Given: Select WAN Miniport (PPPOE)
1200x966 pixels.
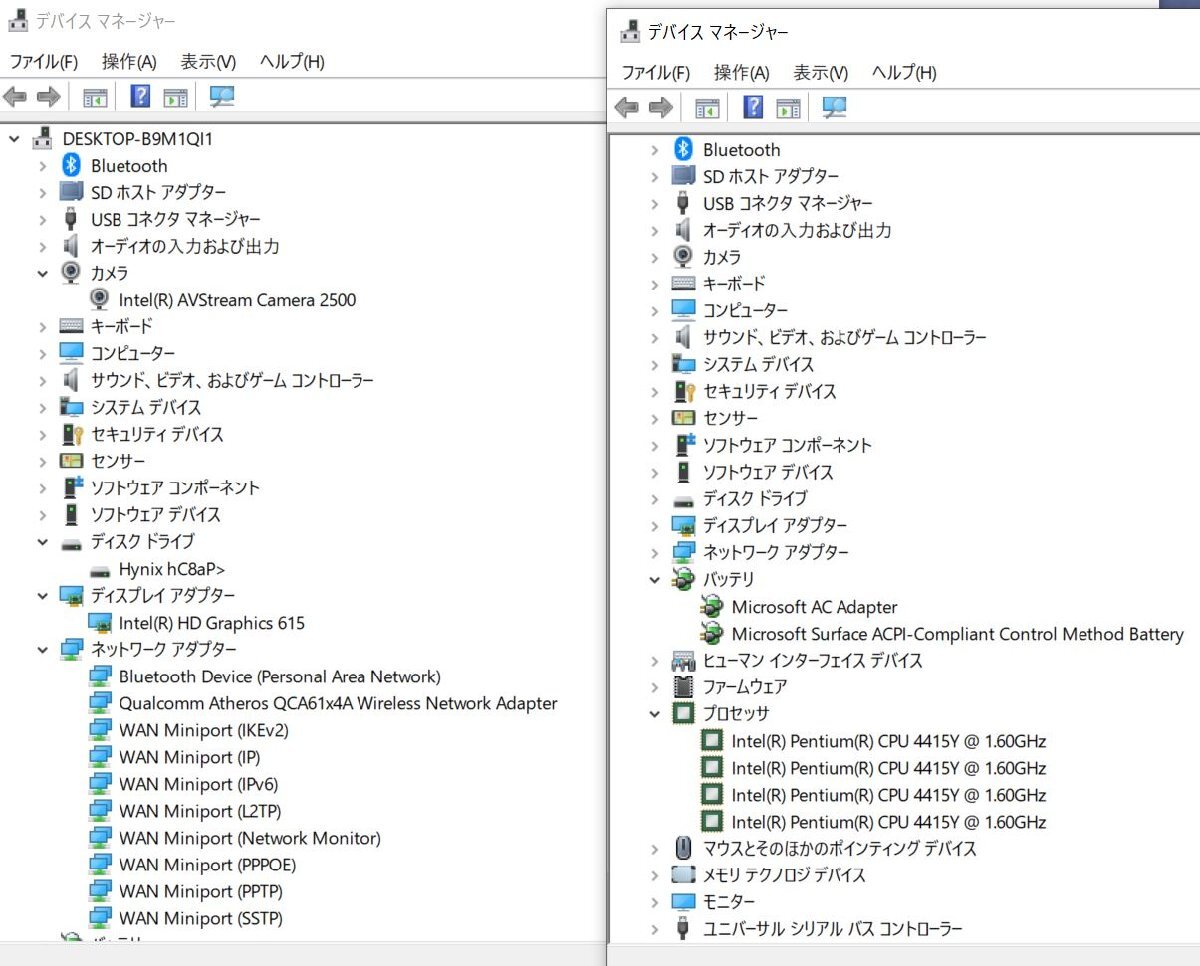Looking at the screenshot, I should tap(207, 865).
